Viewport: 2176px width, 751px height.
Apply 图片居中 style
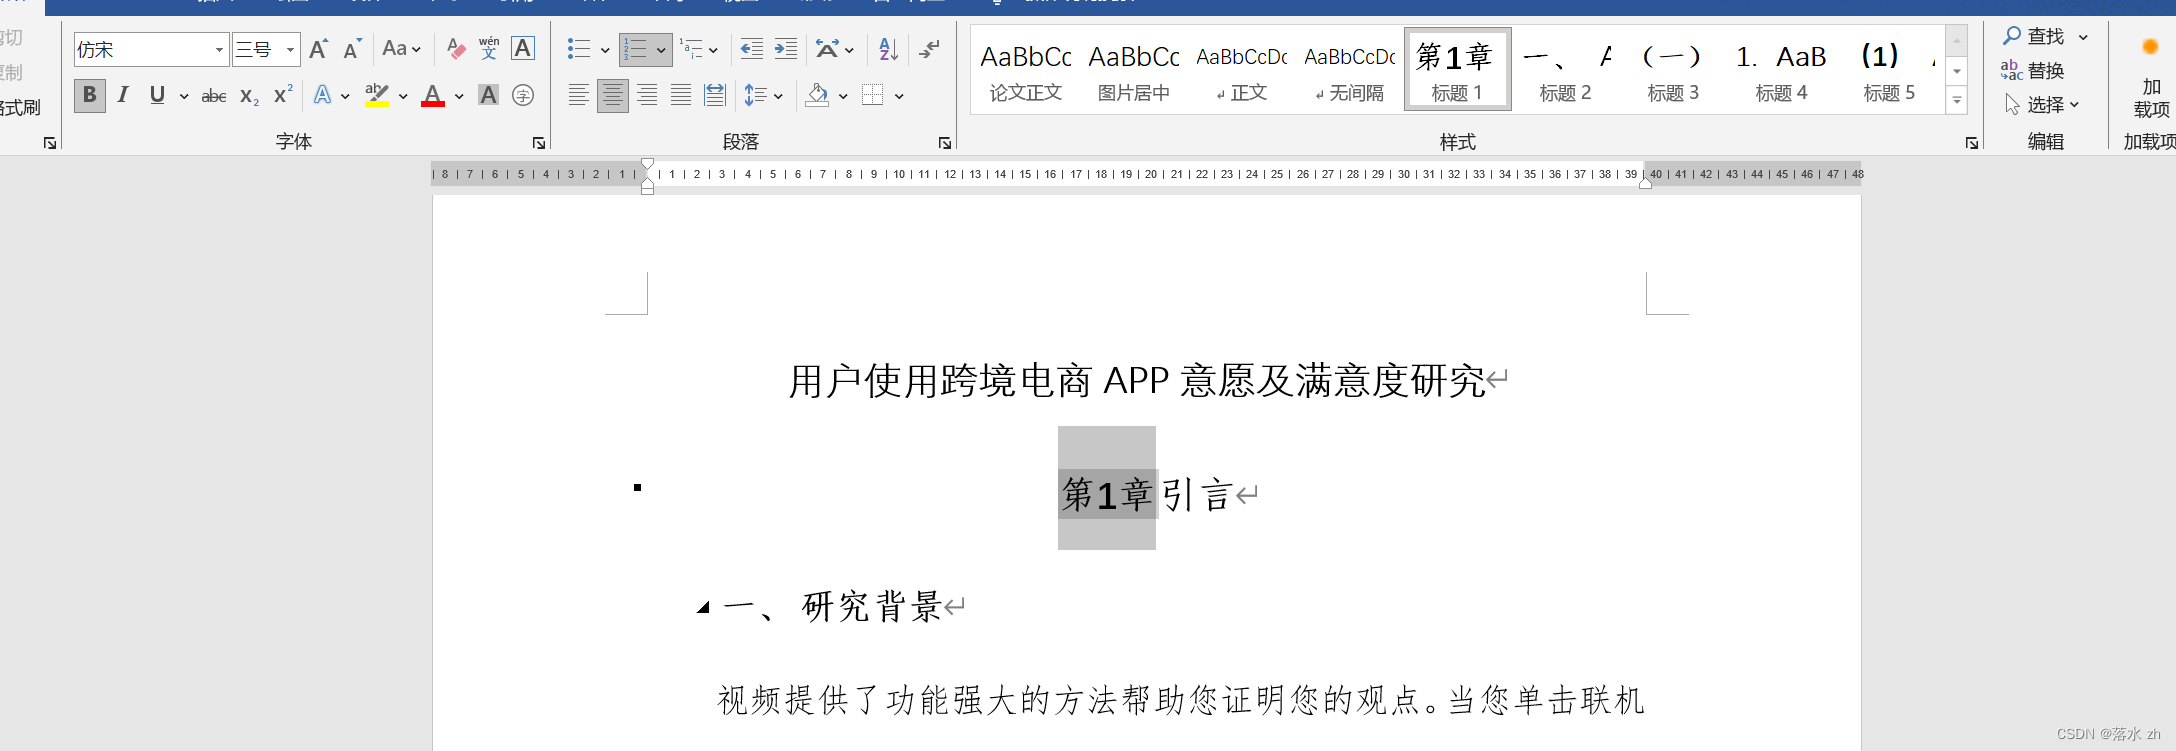[x=1134, y=70]
